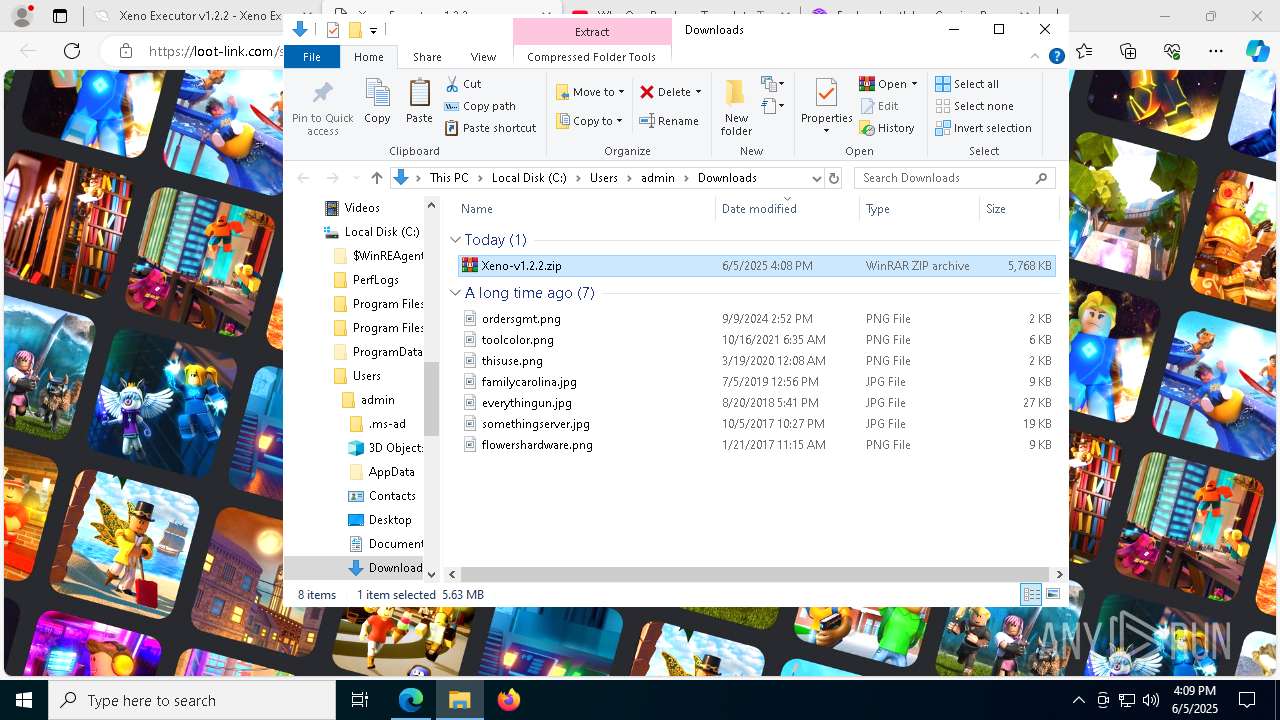Viewport: 1280px width, 720px height.
Task: Open Edge Copilot icon
Action: (1257, 51)
